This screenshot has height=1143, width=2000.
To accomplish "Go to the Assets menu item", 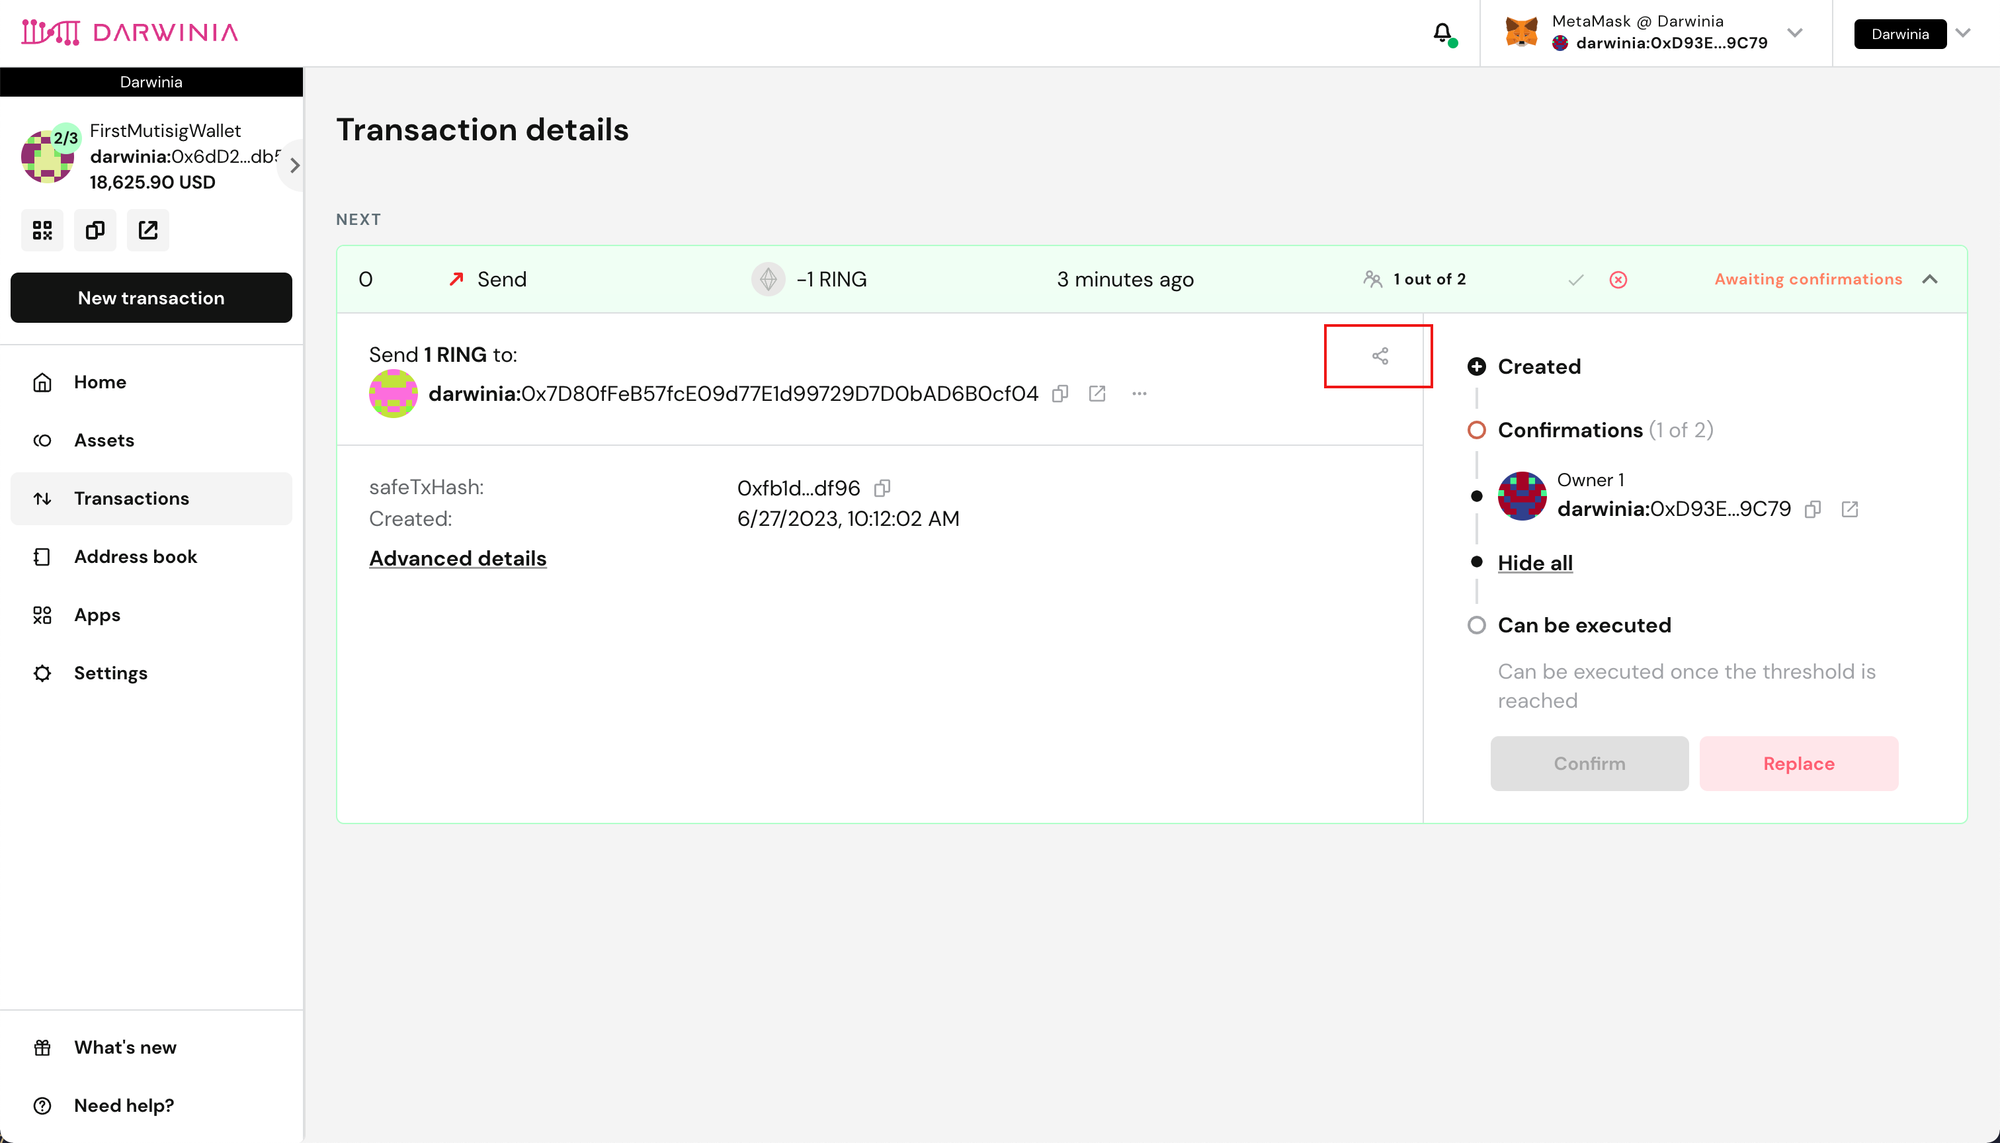I will click(104, 440).
